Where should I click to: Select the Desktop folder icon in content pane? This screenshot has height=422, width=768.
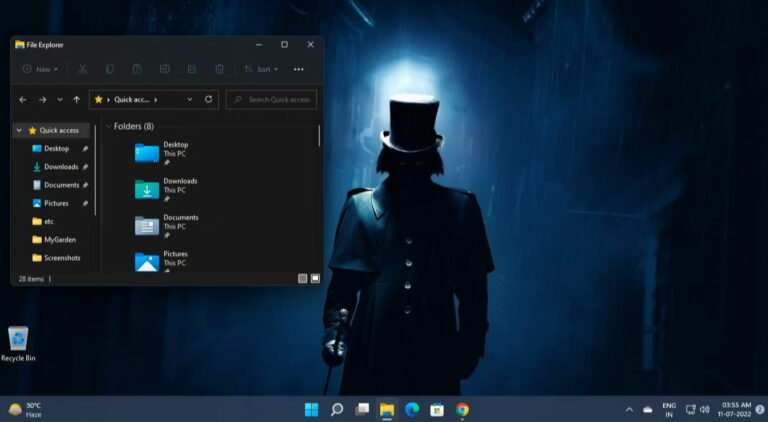(147, 153)
